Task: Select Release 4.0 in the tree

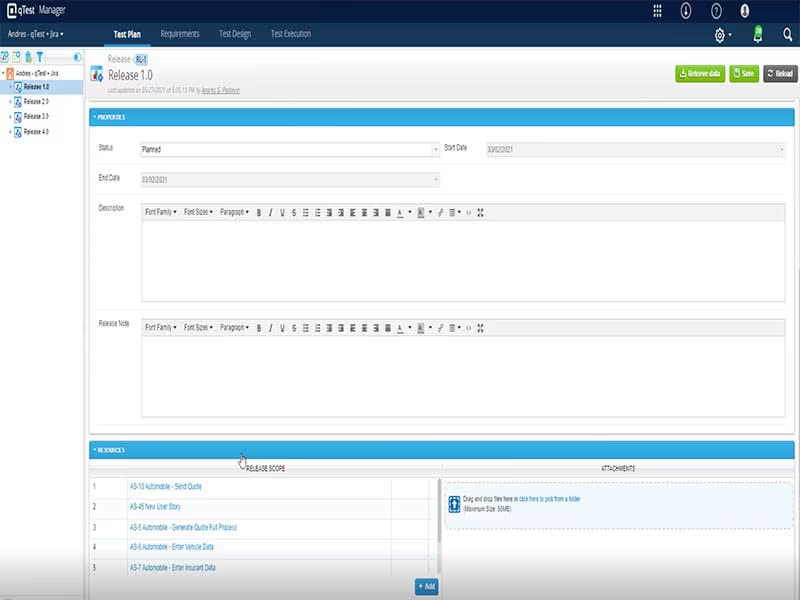Action: tap(36, 132)
